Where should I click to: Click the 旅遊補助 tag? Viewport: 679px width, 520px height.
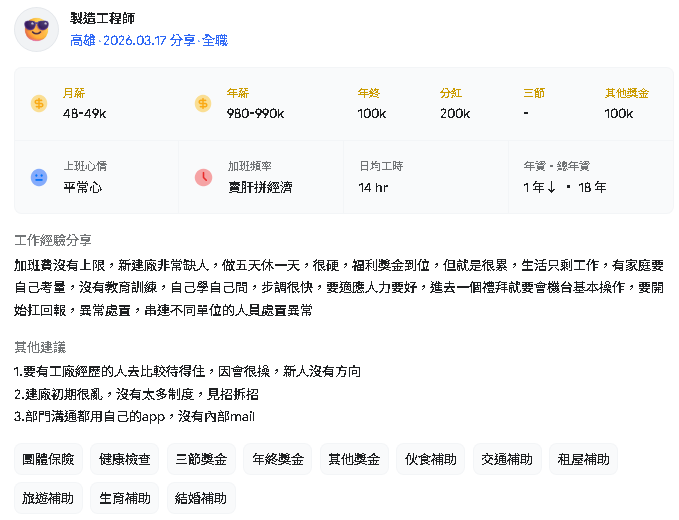(48, 498)
